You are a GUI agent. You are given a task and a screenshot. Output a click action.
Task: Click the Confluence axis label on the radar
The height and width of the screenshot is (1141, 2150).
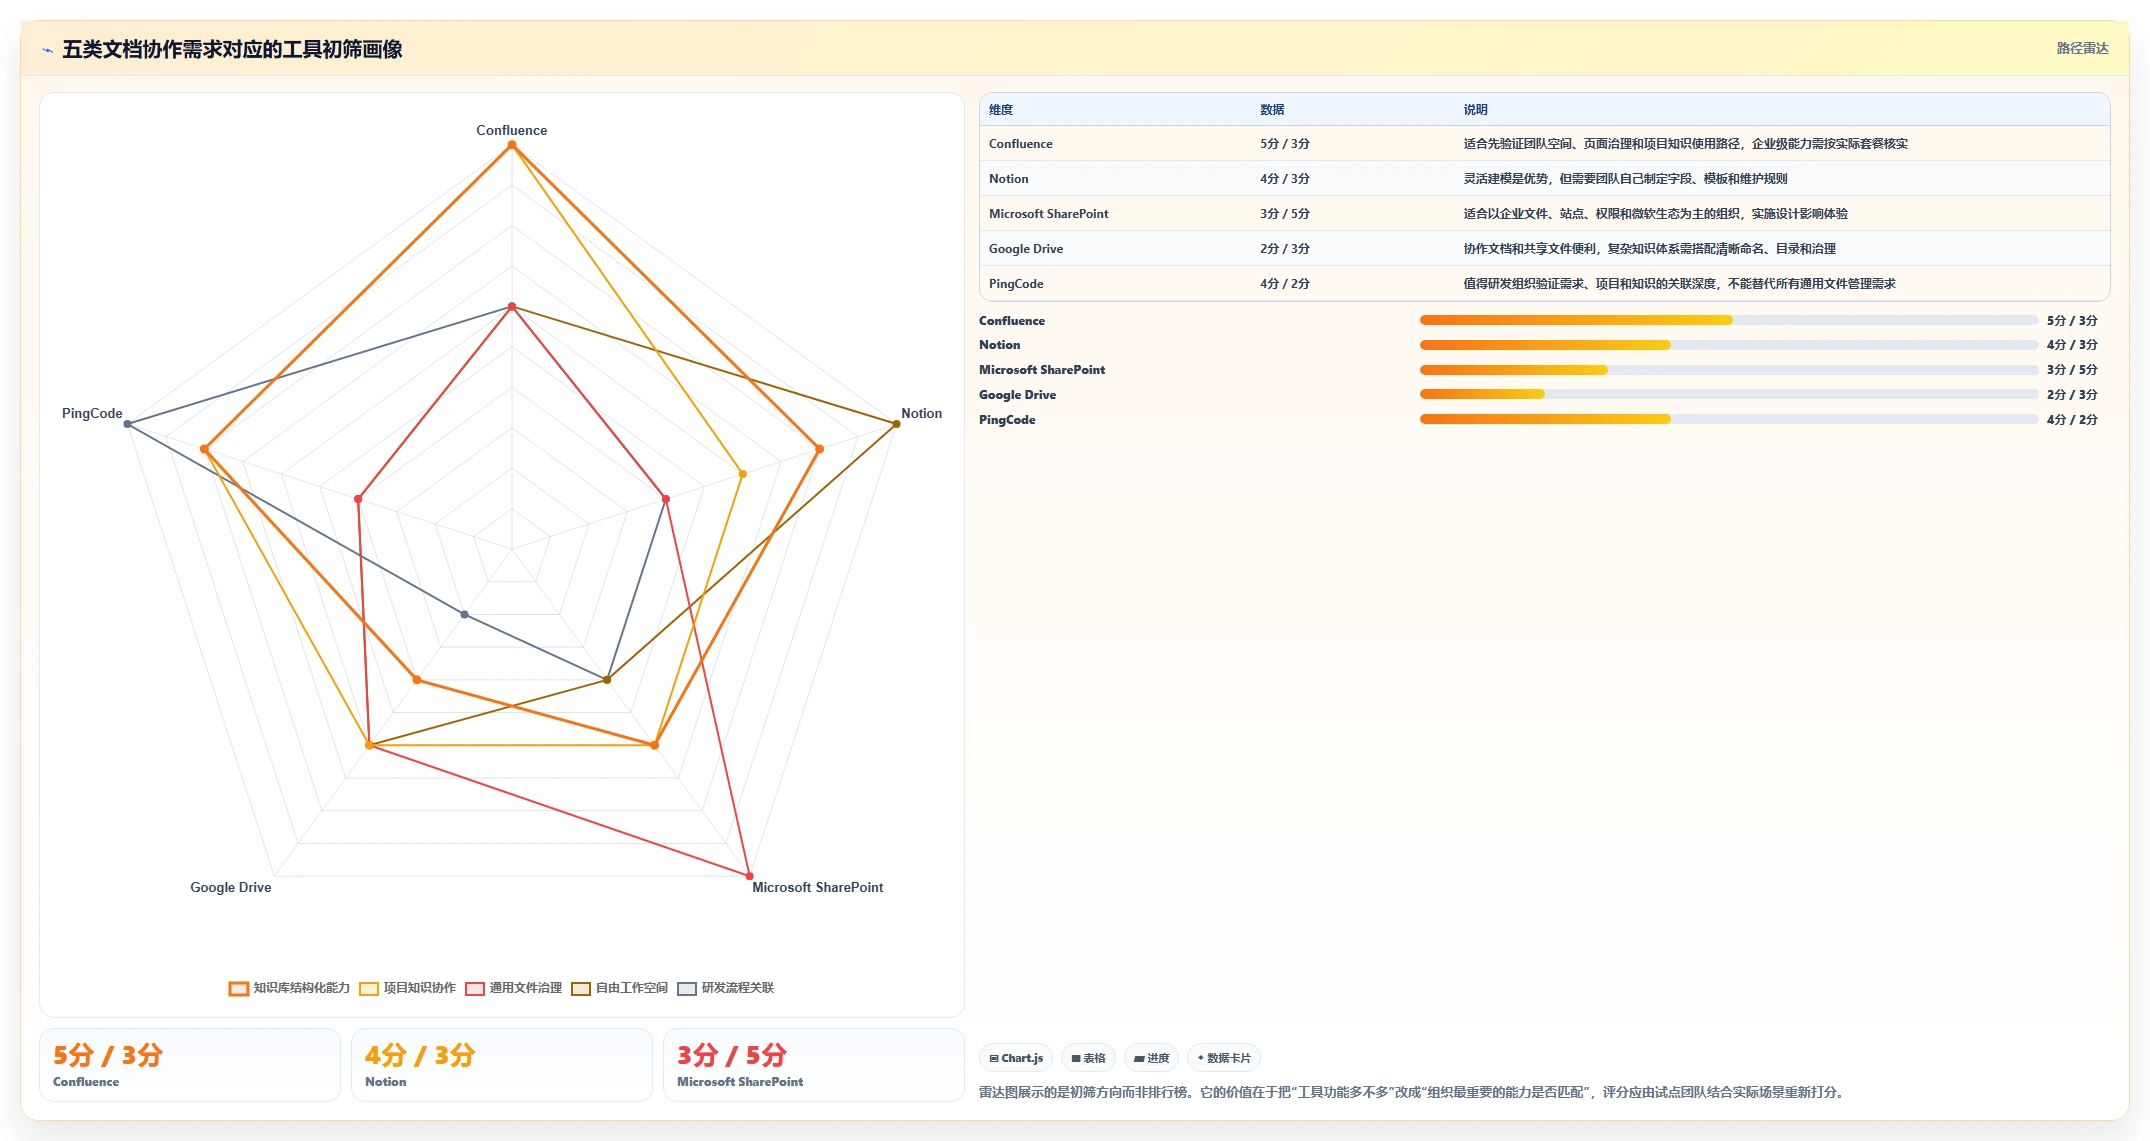(x=511, y=130)
